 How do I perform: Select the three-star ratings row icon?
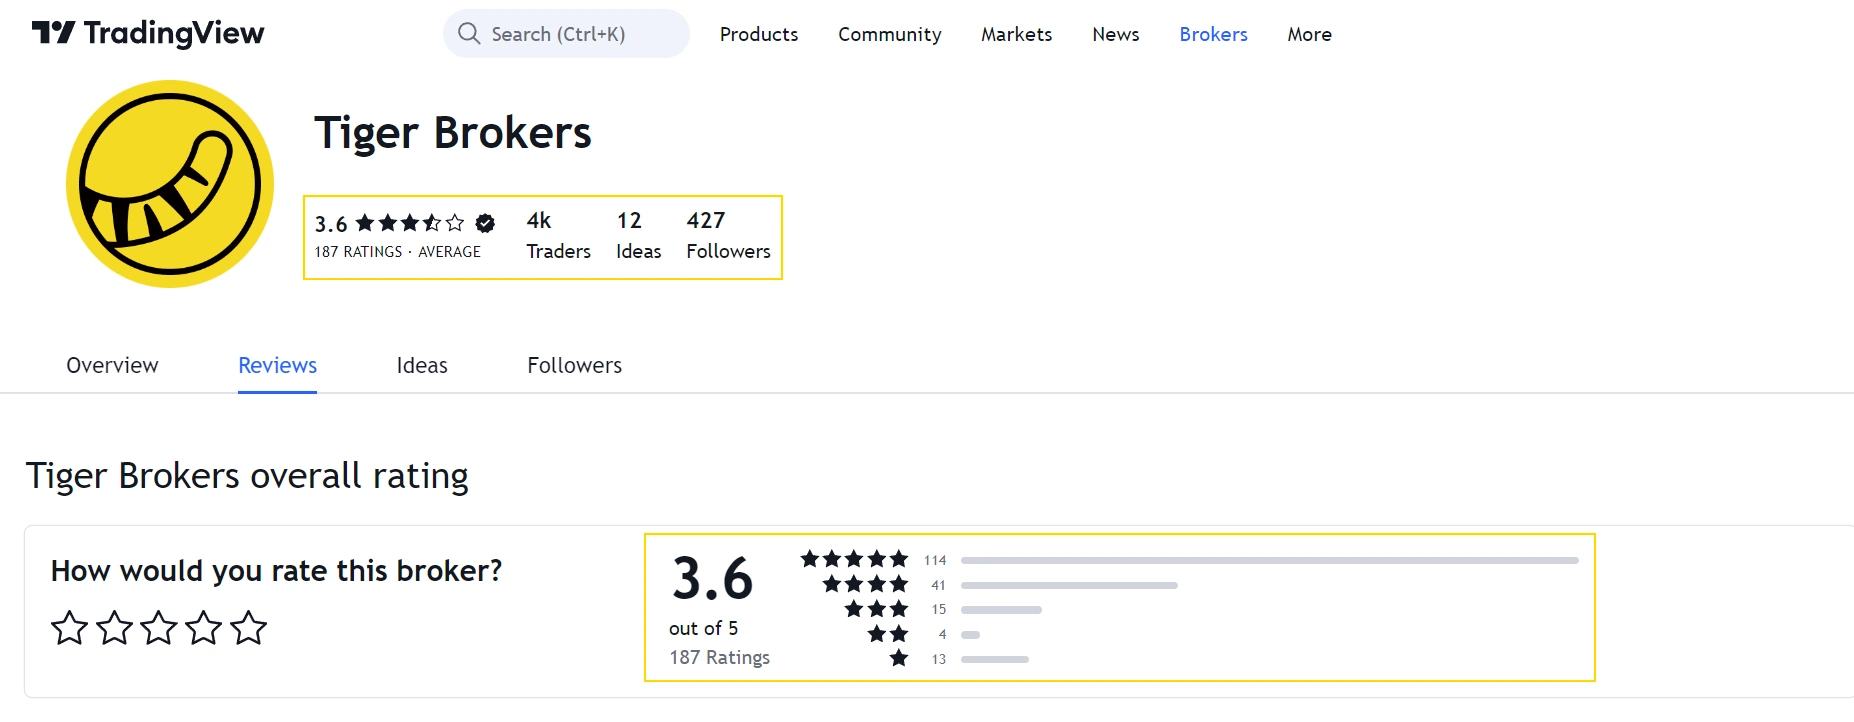coord(876,609)
